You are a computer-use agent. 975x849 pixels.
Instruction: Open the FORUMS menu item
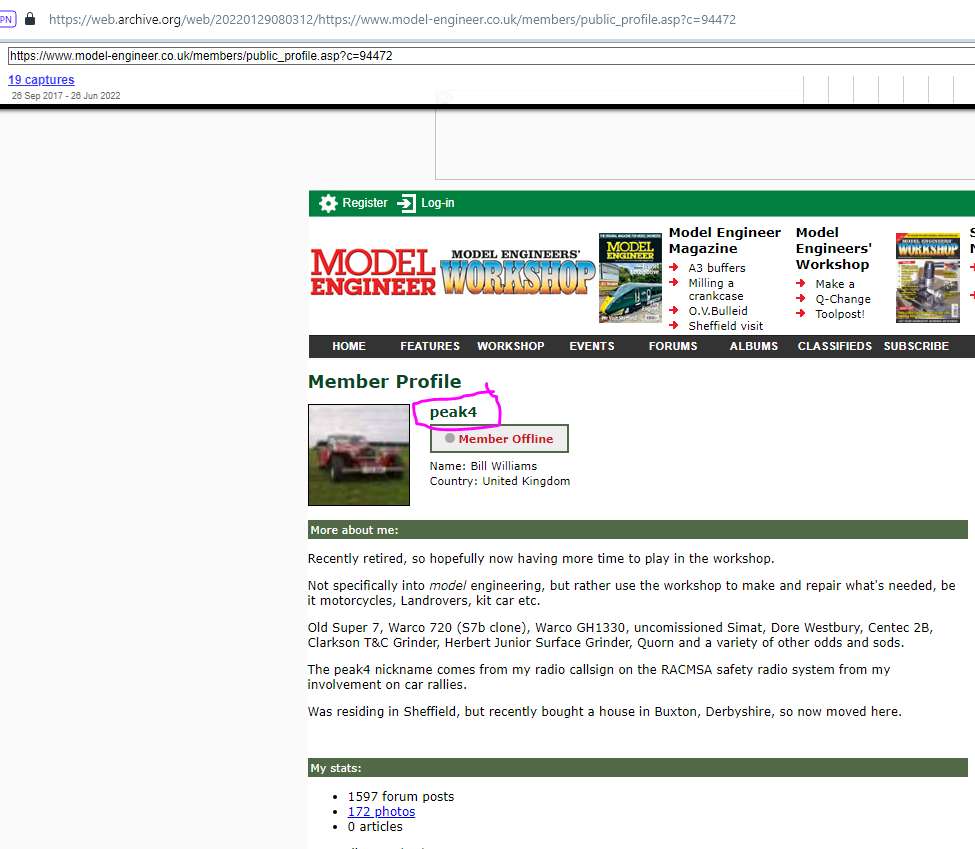tap(673, 346)
